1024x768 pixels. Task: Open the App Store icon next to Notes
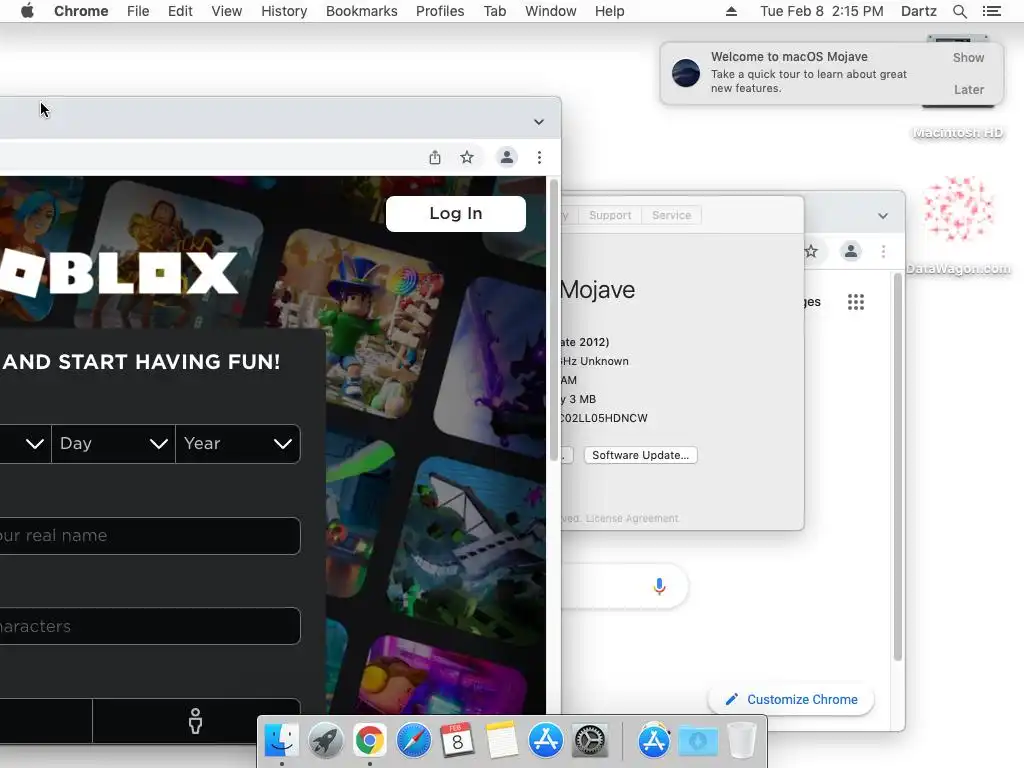546,741
